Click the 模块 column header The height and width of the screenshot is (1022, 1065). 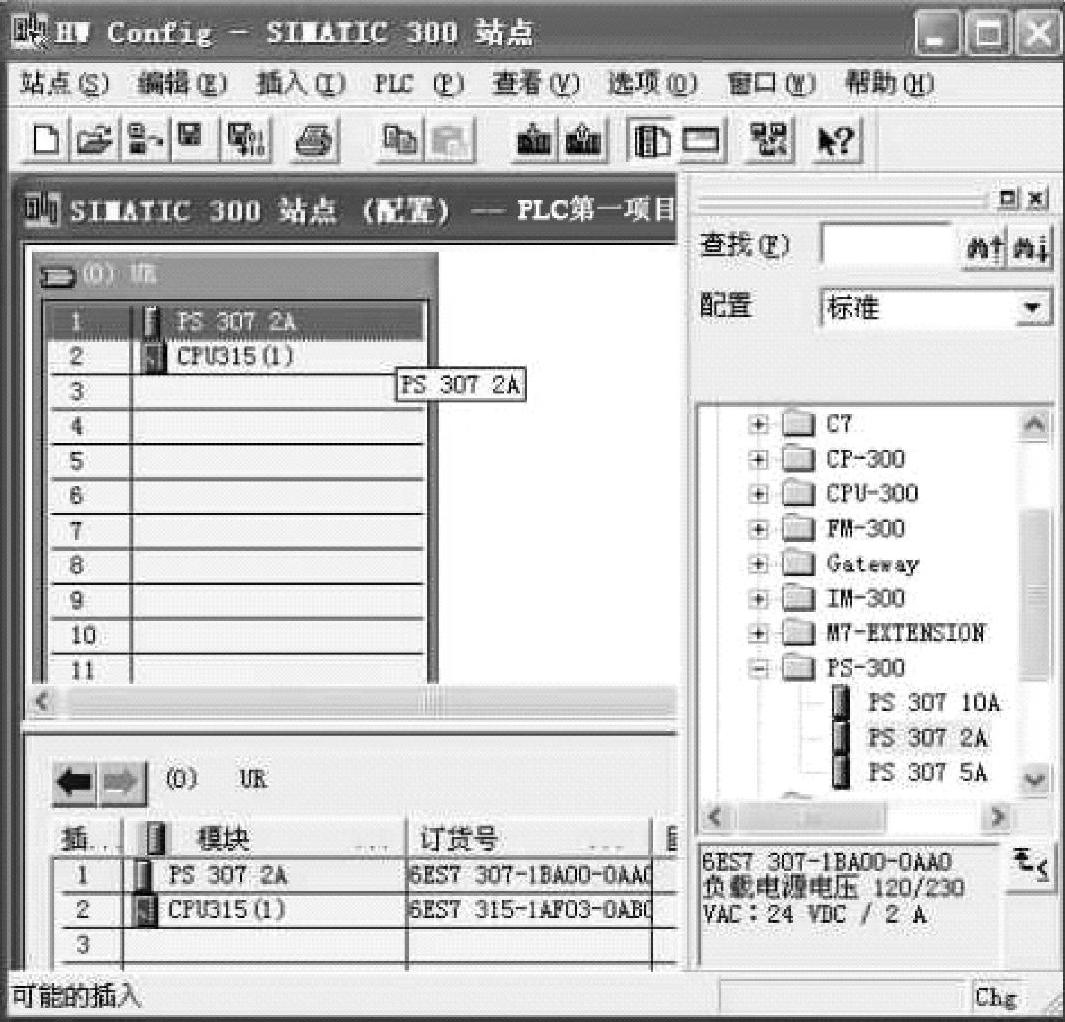click(265, 839)
